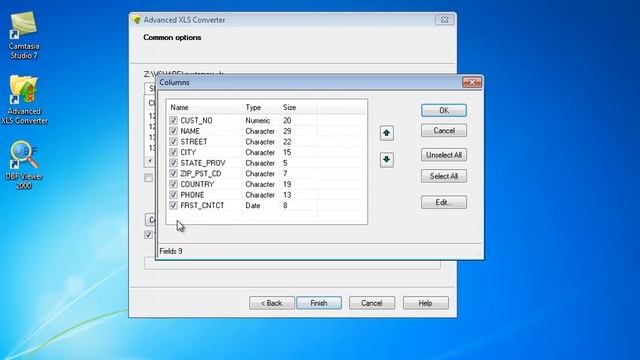Viewport: 640px width, 360px height.
Task: Uncheck the COUNTRY column checkbox
Action: pos(173,184)
